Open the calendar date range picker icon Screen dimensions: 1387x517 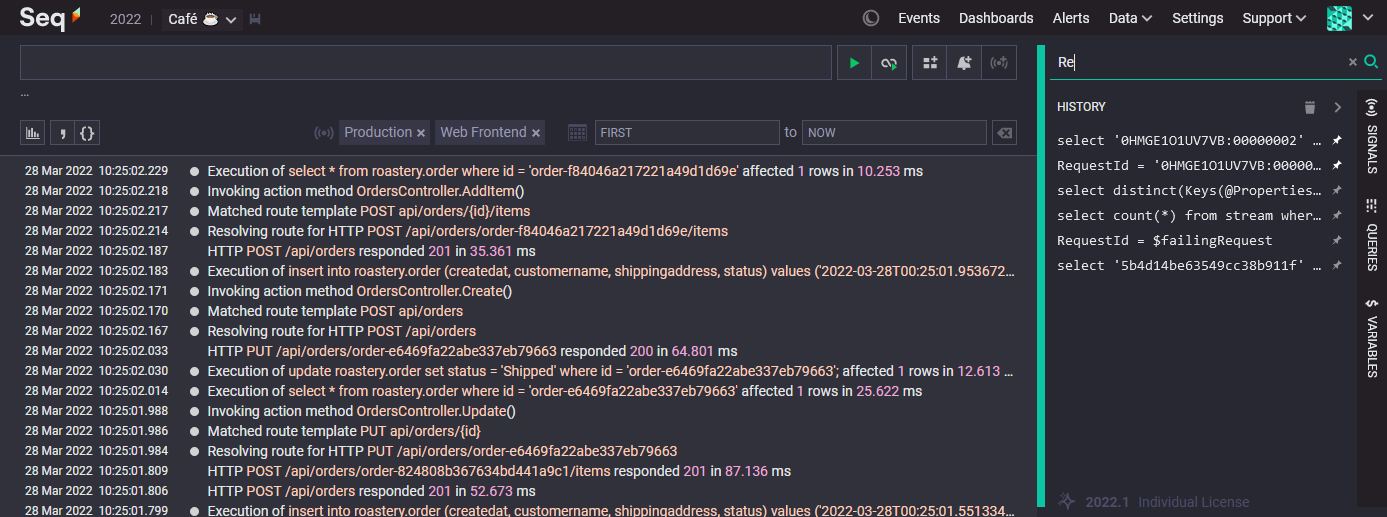[x=577, y=132]
